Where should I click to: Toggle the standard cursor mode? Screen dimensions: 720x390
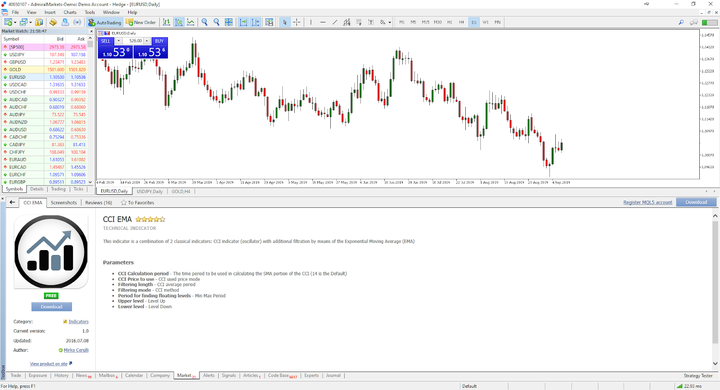(x=285, y=22)
